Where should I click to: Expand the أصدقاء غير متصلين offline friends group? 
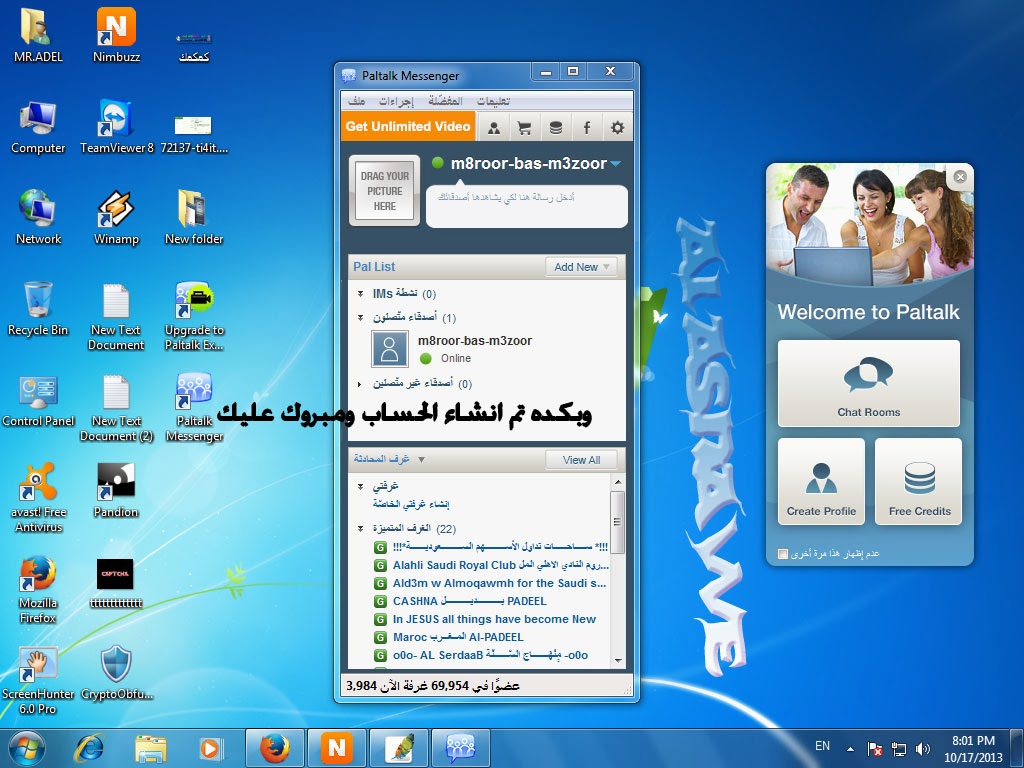pyautogui.click(x=360, y=384)
